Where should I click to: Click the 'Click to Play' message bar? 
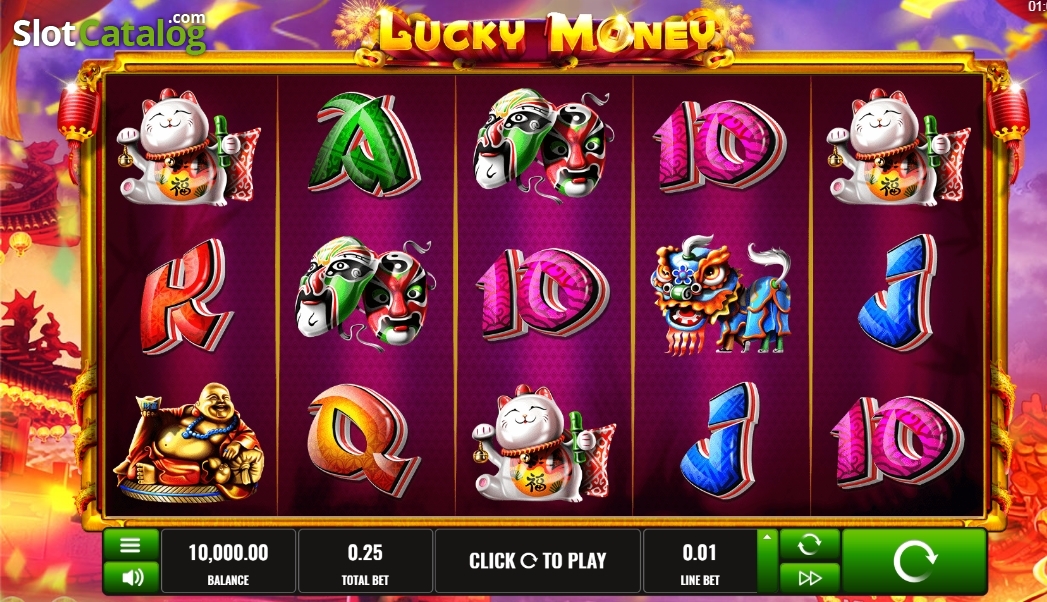pos(538,561)
